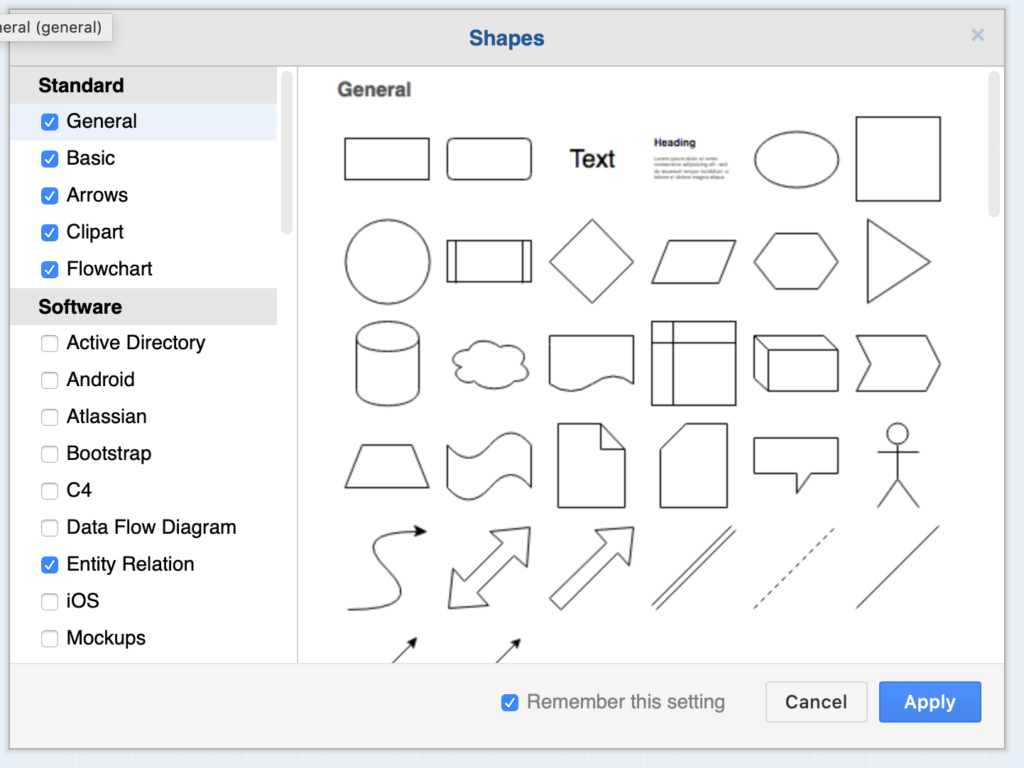Choose the speech callout shape
Viewport: 1024px width, 768px height.
click(x=795, y=464)
